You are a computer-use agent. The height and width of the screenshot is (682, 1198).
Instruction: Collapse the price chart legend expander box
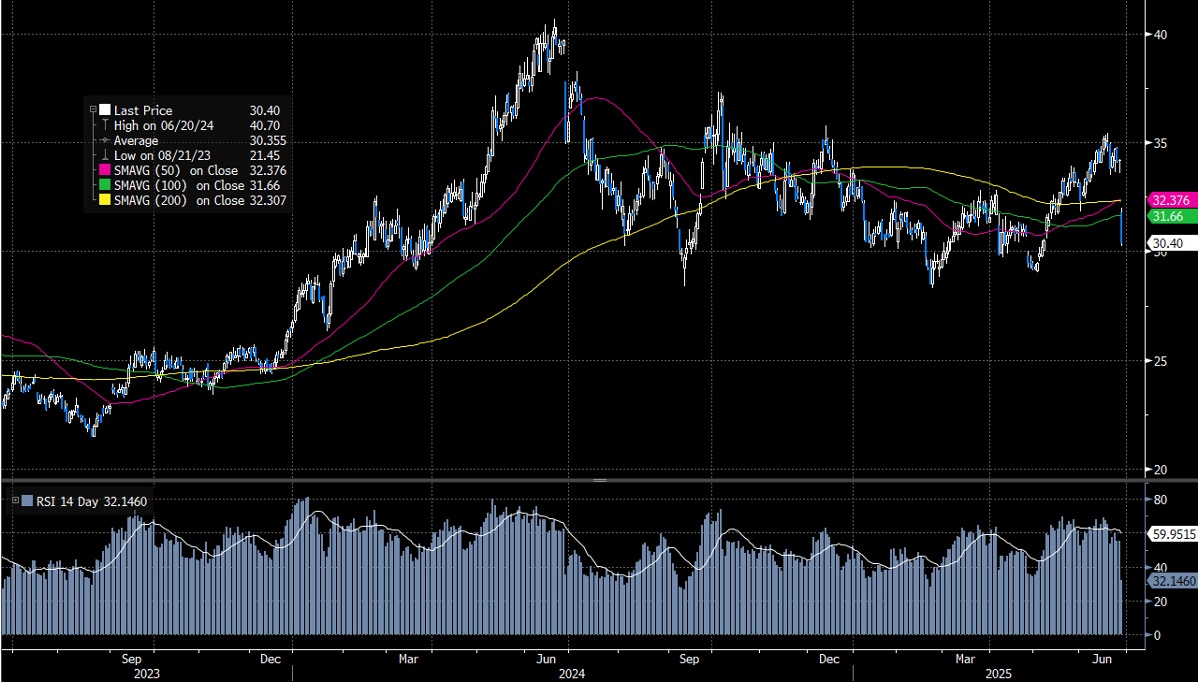click(93, 109)
